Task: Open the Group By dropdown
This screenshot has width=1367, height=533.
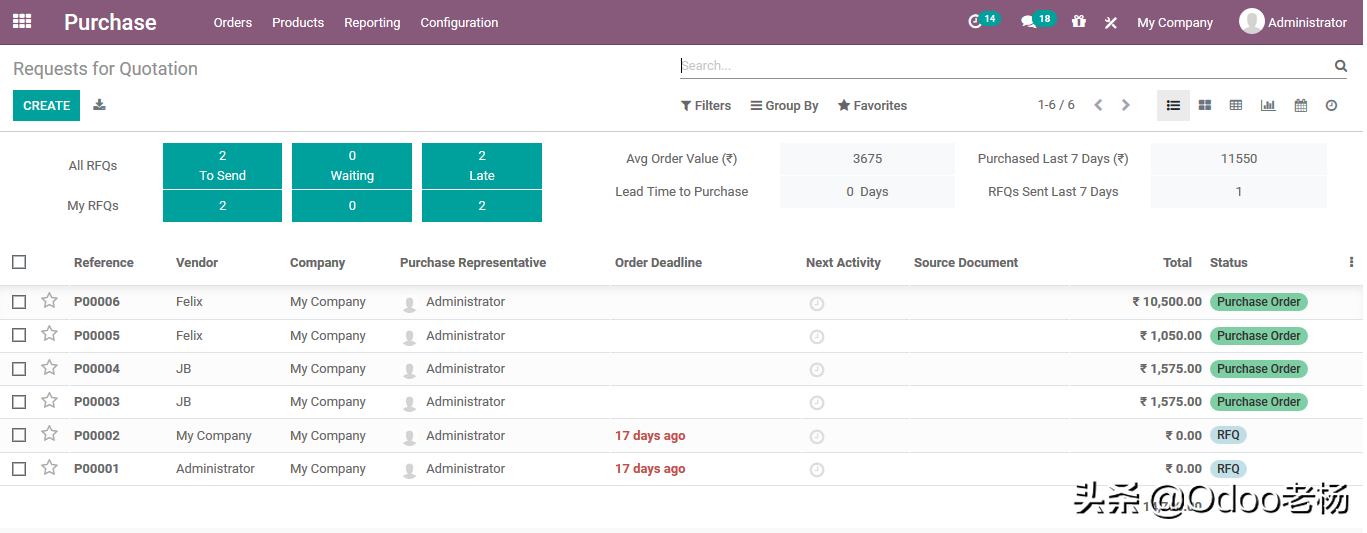Action: pos(785,105)
